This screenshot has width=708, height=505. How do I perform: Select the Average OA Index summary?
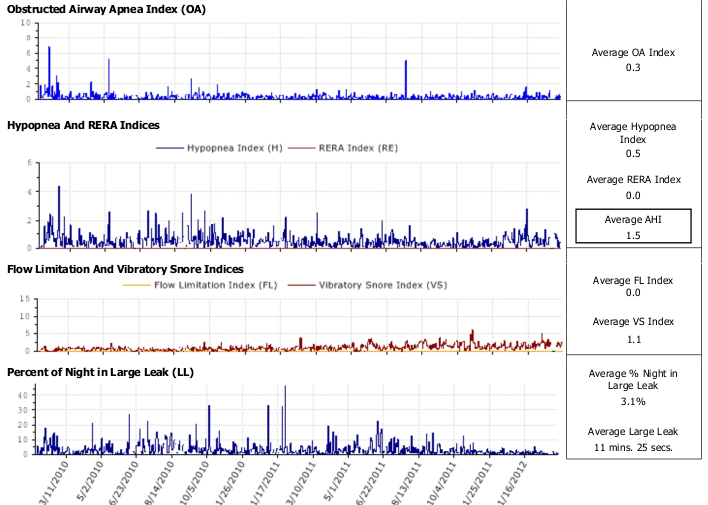[x=632, y=59]
